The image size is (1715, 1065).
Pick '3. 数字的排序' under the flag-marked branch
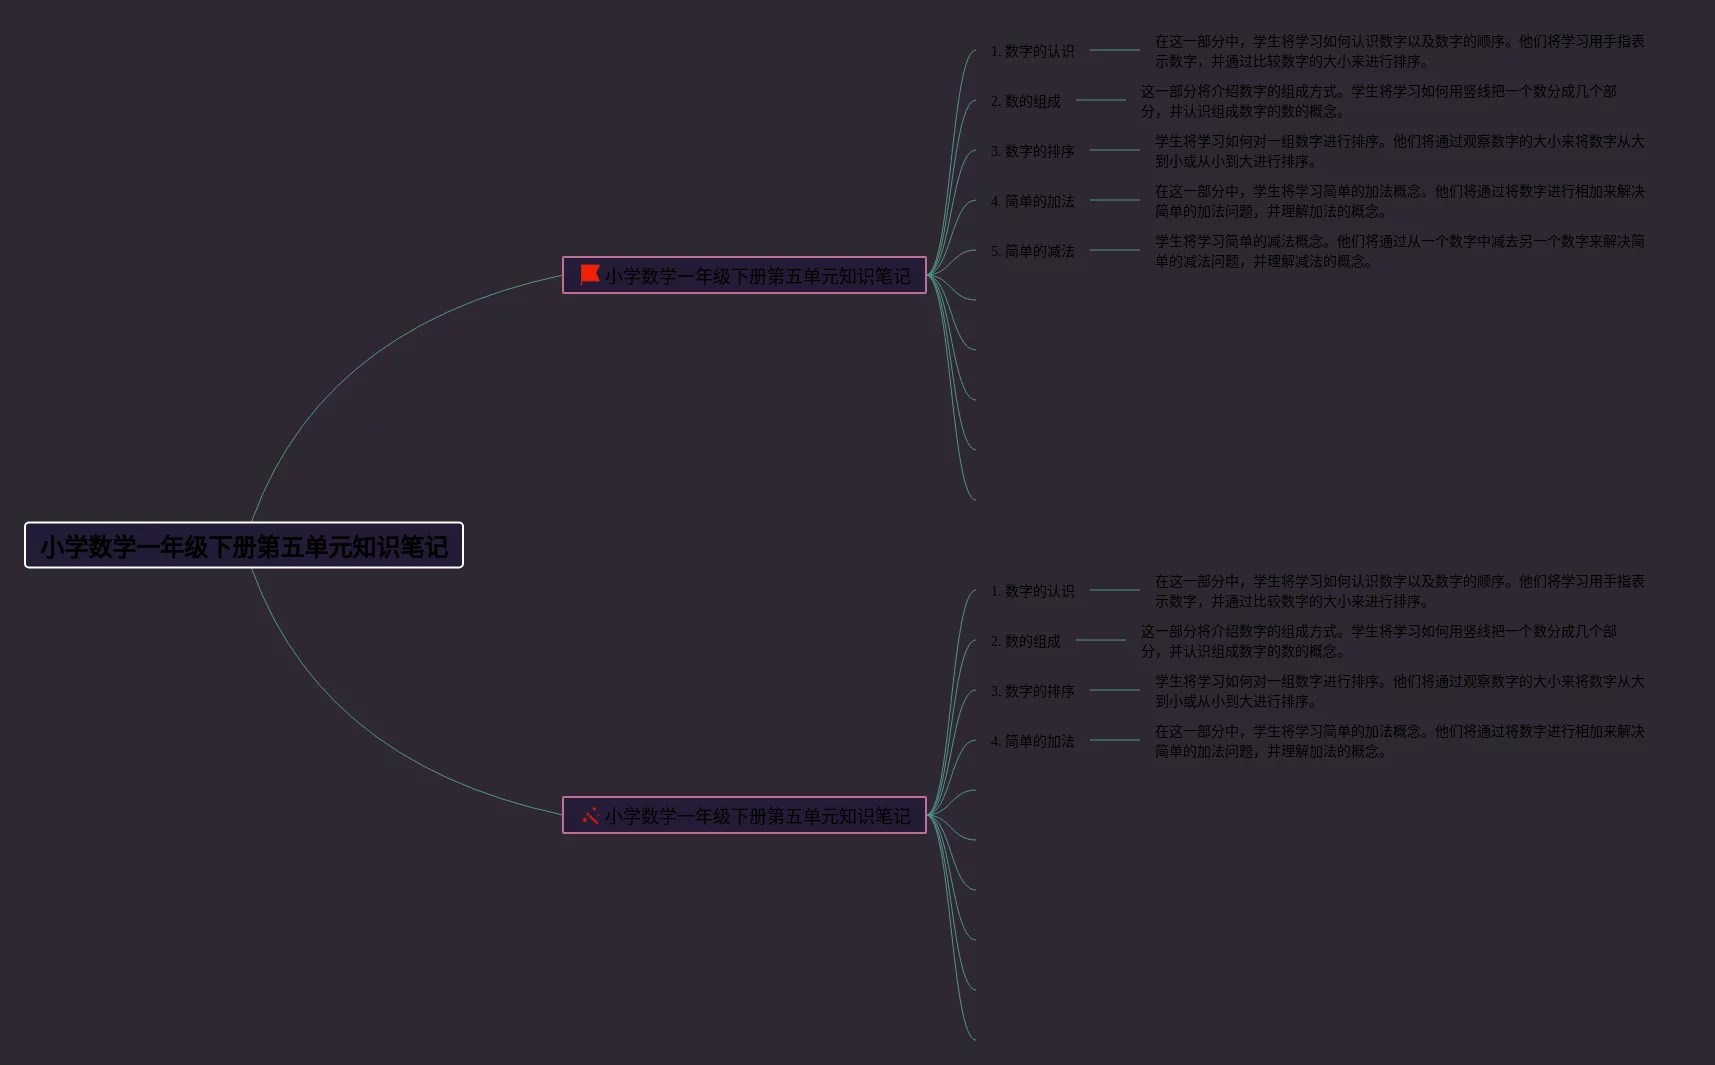[x=1032, y=151]
